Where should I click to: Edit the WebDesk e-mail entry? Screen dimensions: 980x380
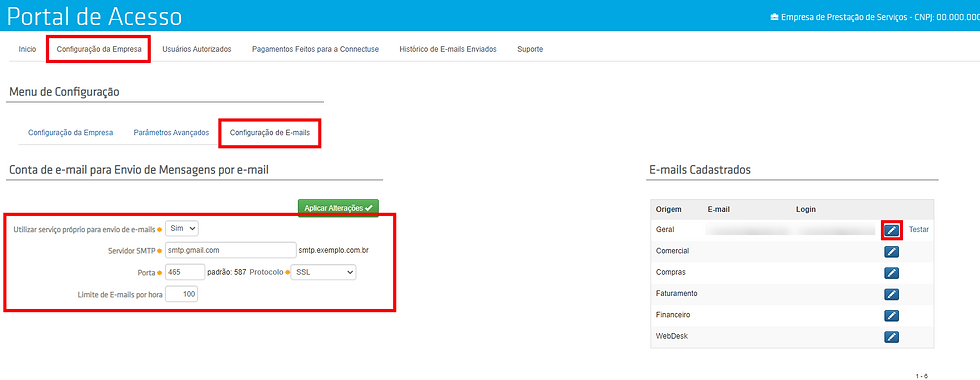[x=892, y=337]
